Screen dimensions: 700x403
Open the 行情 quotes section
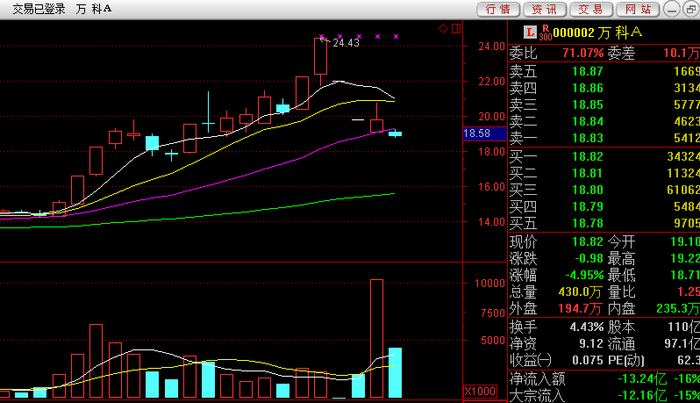(x=498, y=9)
